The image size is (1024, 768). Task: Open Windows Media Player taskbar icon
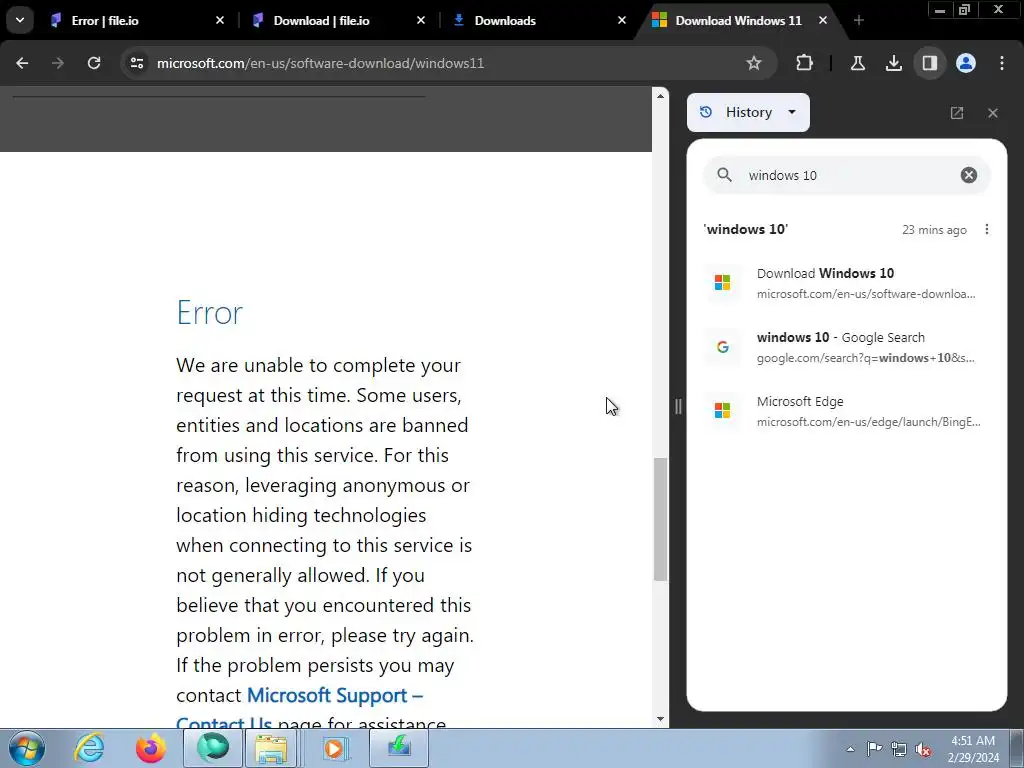336,748
